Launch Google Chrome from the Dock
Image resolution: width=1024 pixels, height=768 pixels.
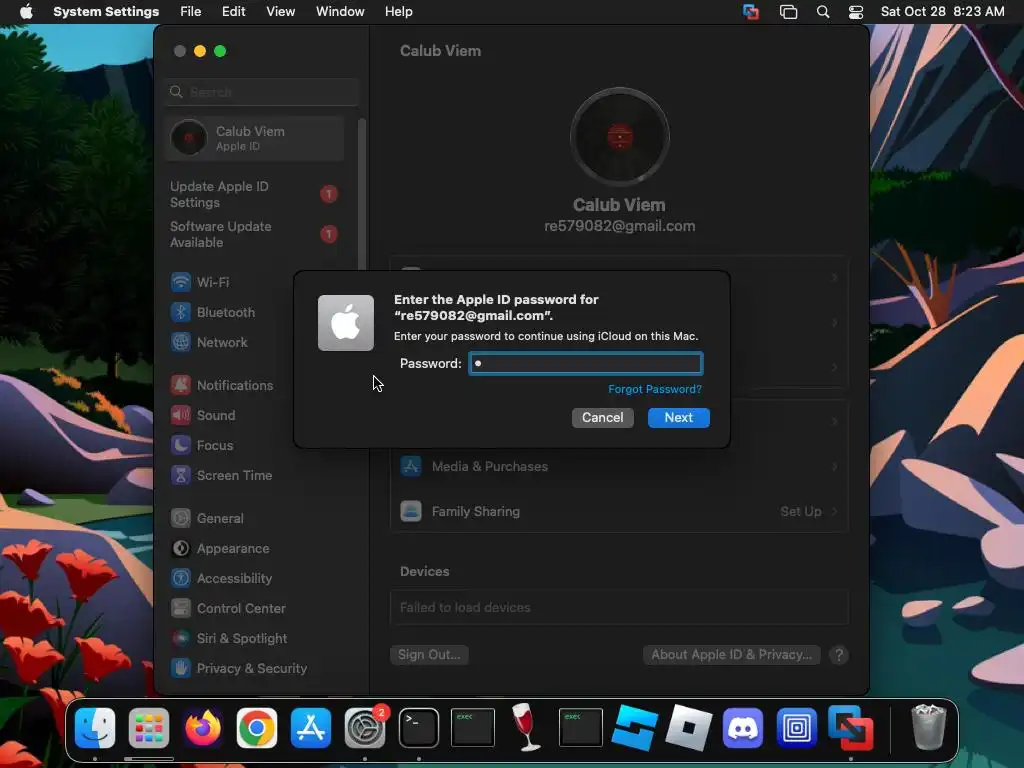[x=257, y=728]
